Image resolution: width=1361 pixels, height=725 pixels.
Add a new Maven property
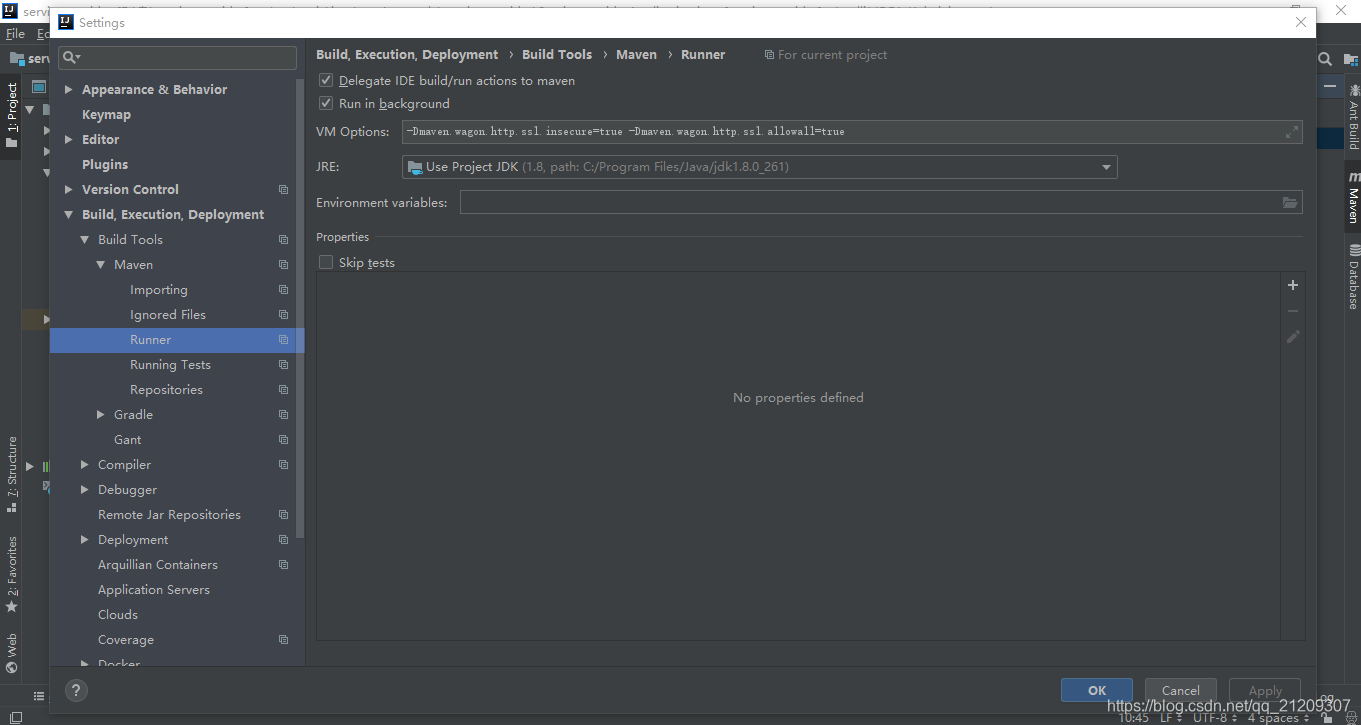pos(1292,285)
